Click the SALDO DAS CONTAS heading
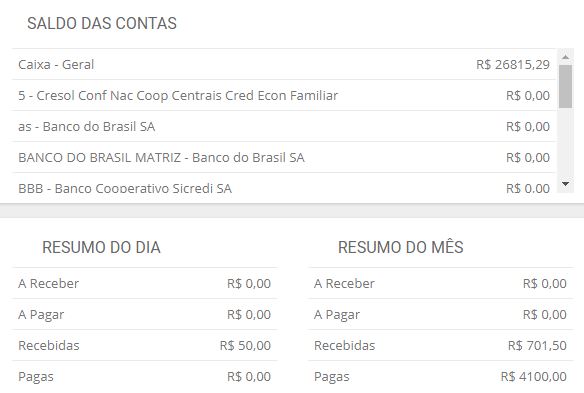 point(102,23)
